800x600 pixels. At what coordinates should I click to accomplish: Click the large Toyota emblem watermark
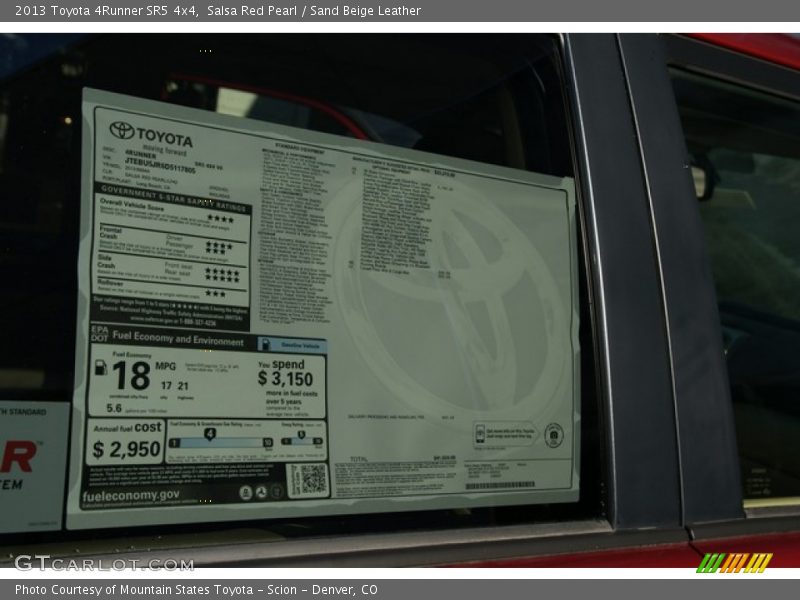click(447, 290)
